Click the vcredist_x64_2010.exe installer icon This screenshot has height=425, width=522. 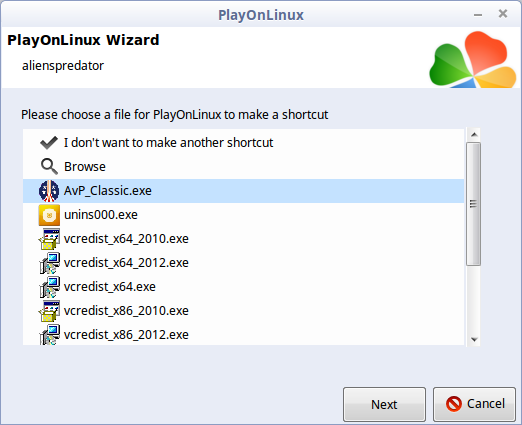49,239
